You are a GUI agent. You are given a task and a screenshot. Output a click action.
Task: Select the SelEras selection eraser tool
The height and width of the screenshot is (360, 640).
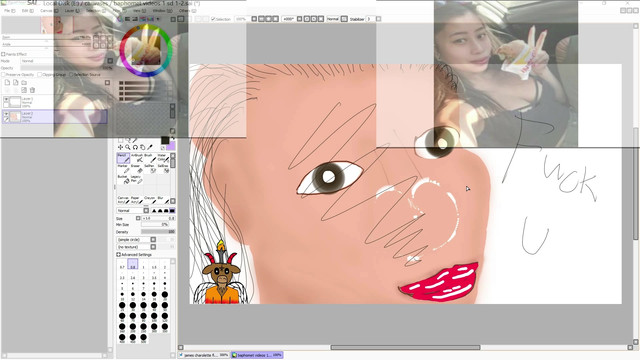[x=163, y=169]
